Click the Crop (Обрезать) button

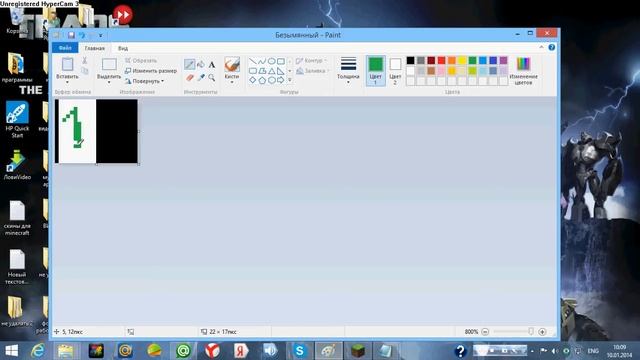point(141,60)
